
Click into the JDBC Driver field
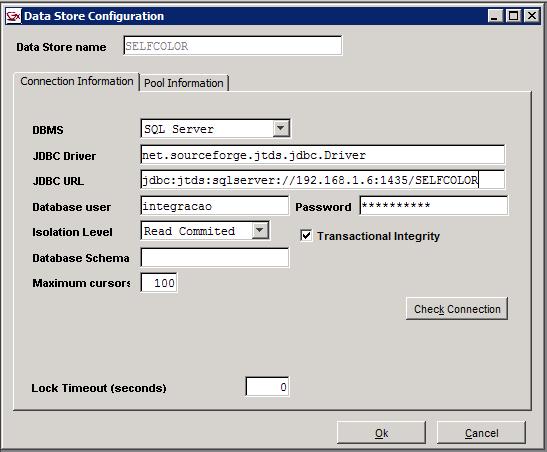323,155
